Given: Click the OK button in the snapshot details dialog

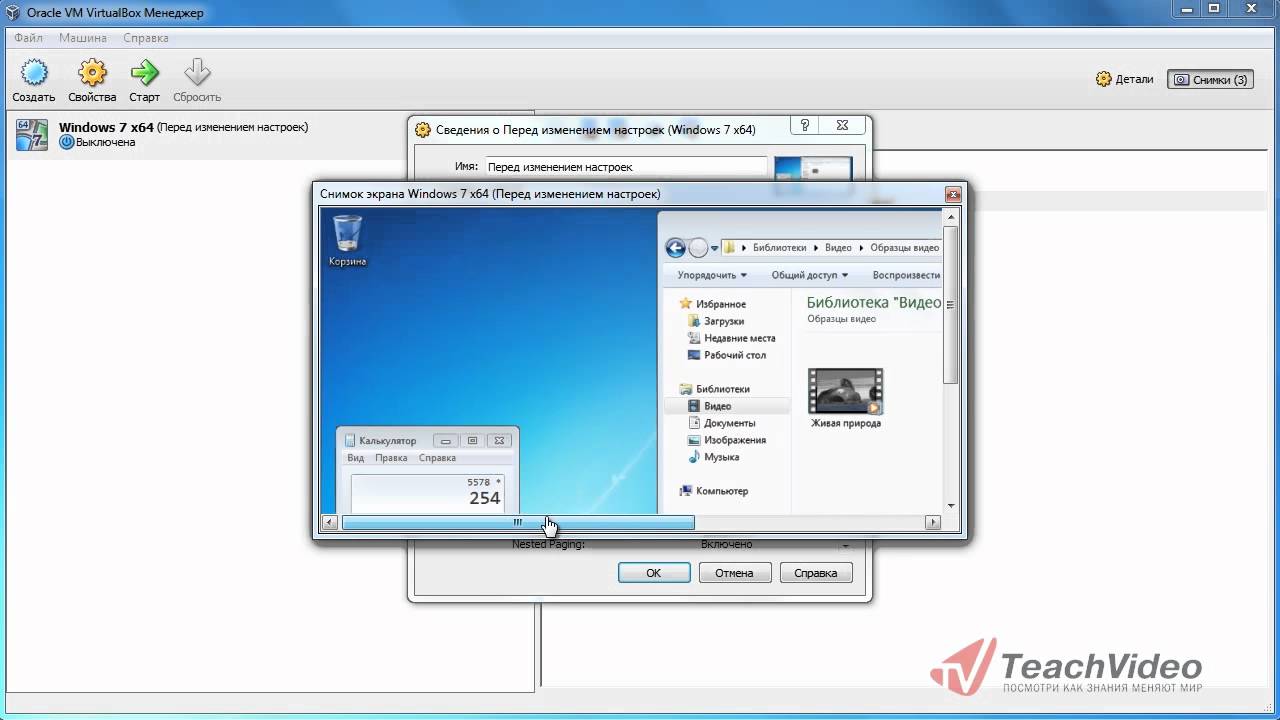Looking at the screenshot, I should pyautogui.click(x=654, y=573).
